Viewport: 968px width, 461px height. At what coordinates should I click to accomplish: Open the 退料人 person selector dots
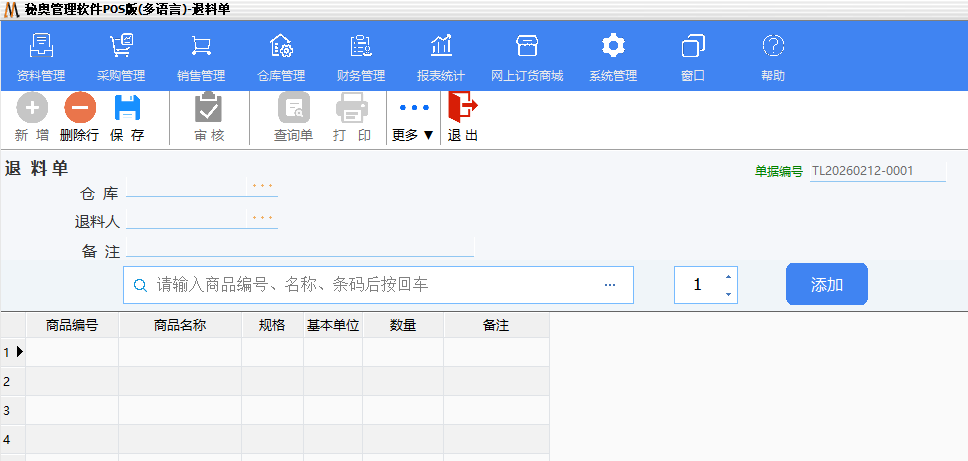point(262,218)
